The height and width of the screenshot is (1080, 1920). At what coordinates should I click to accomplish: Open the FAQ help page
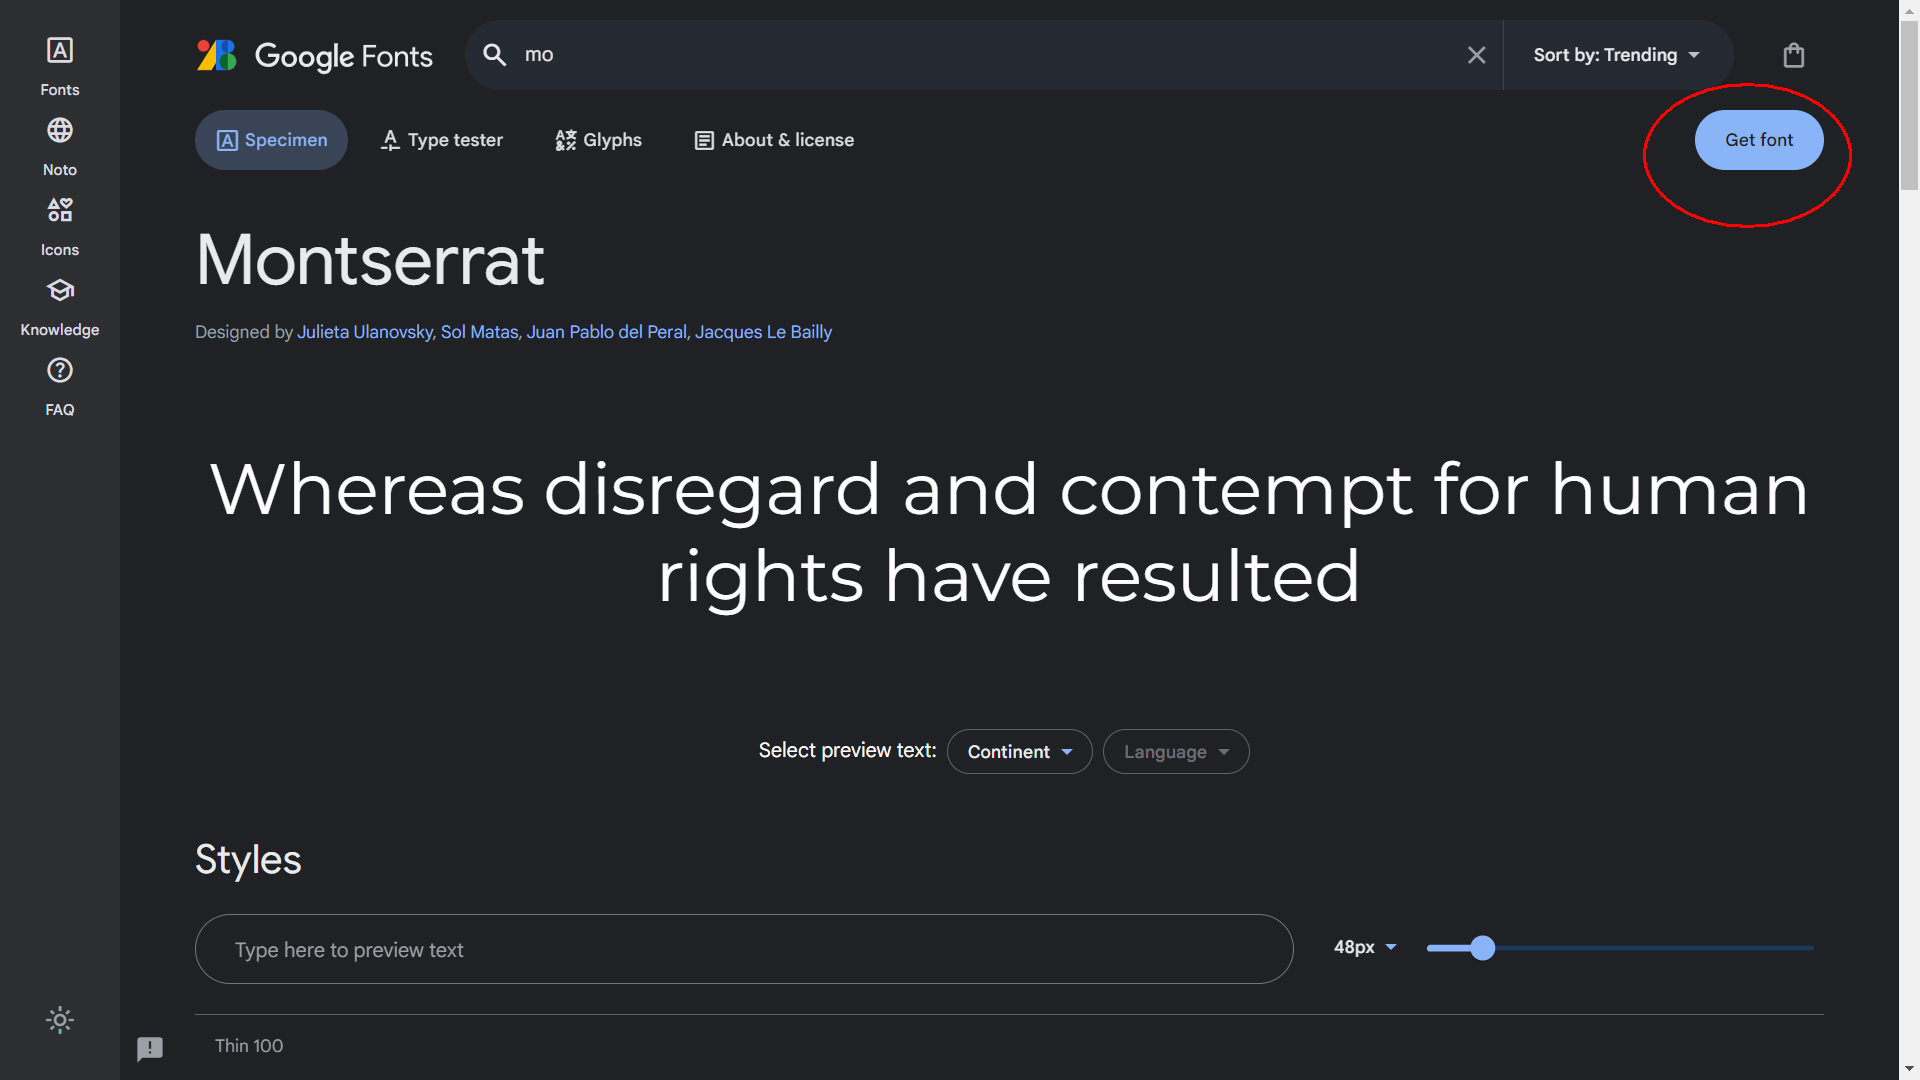pos(60,387)
